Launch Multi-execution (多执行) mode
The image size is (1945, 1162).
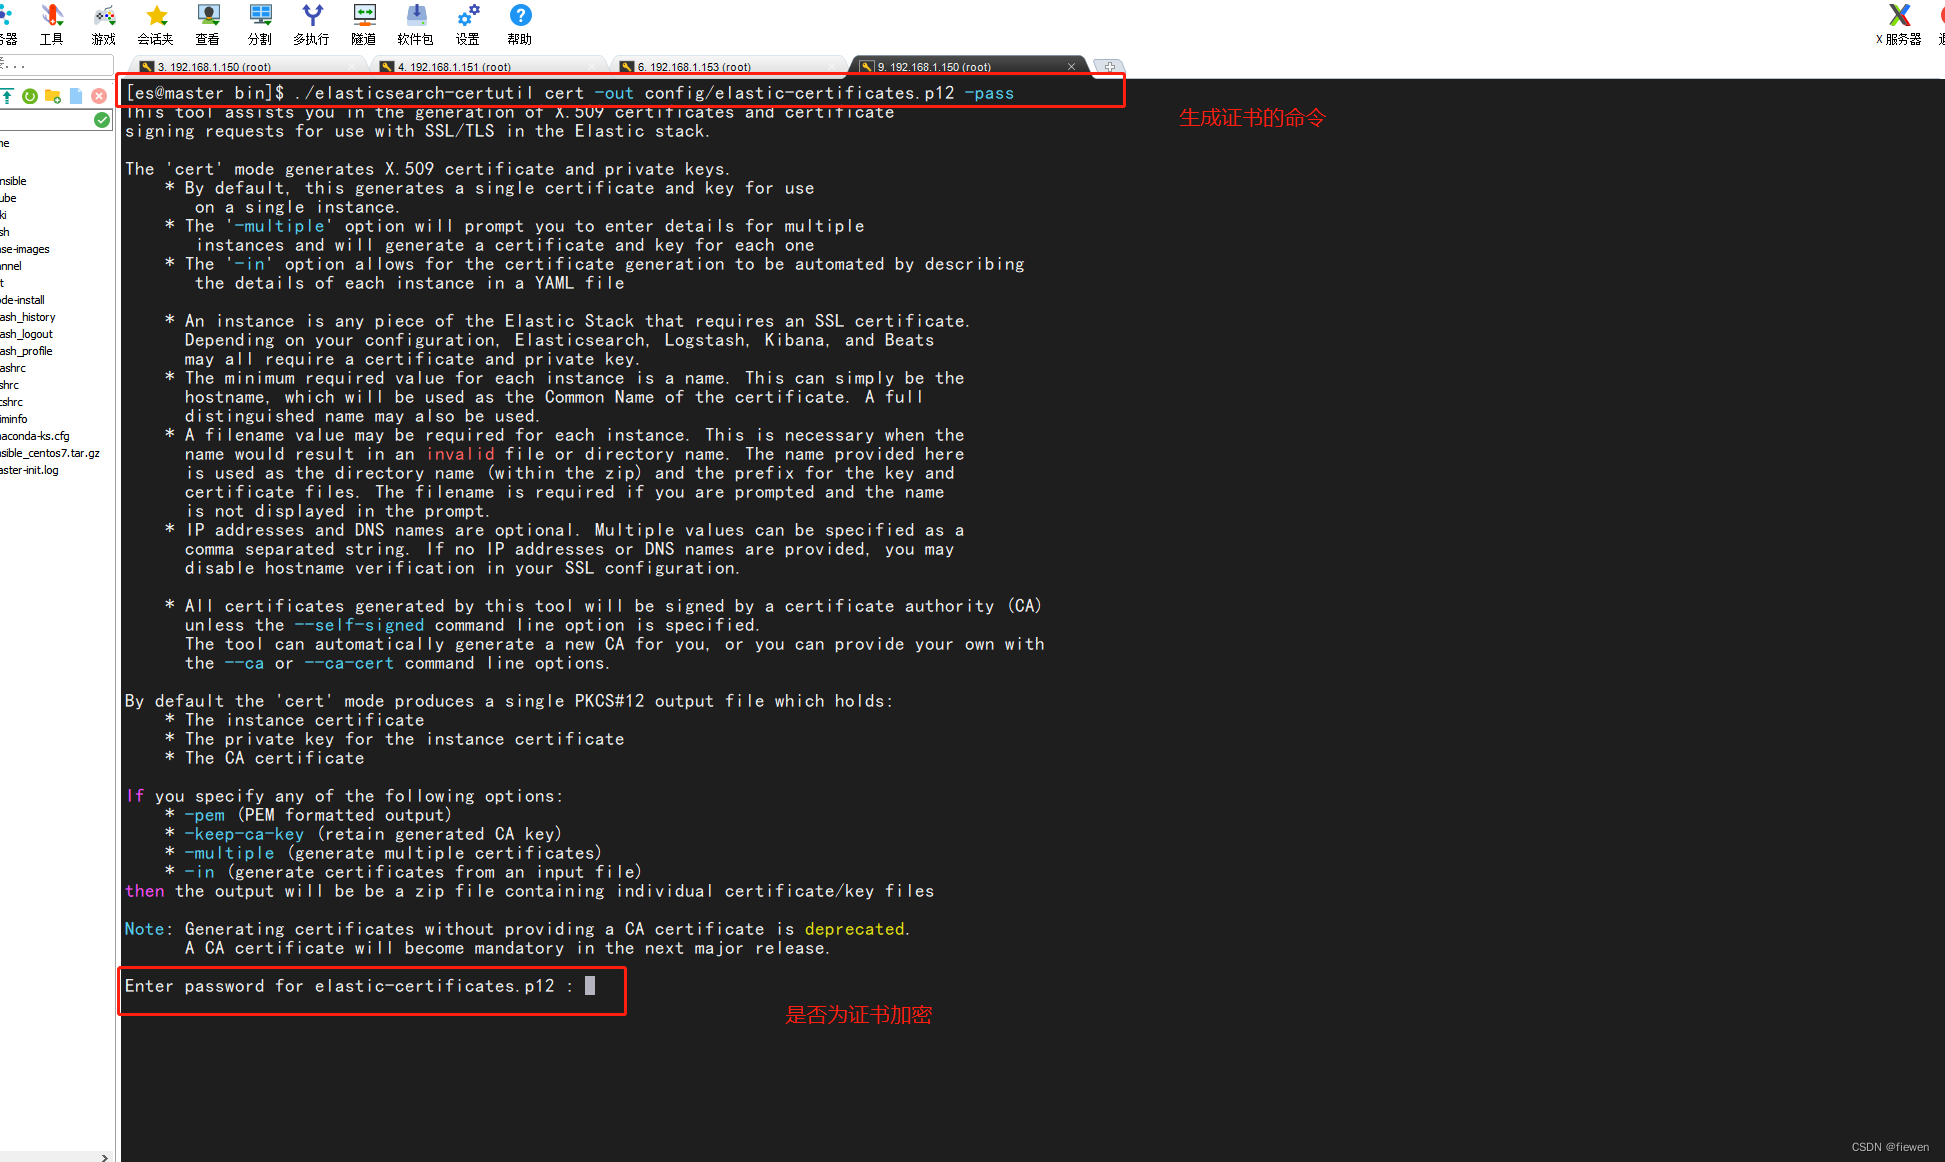pos(311,25)
